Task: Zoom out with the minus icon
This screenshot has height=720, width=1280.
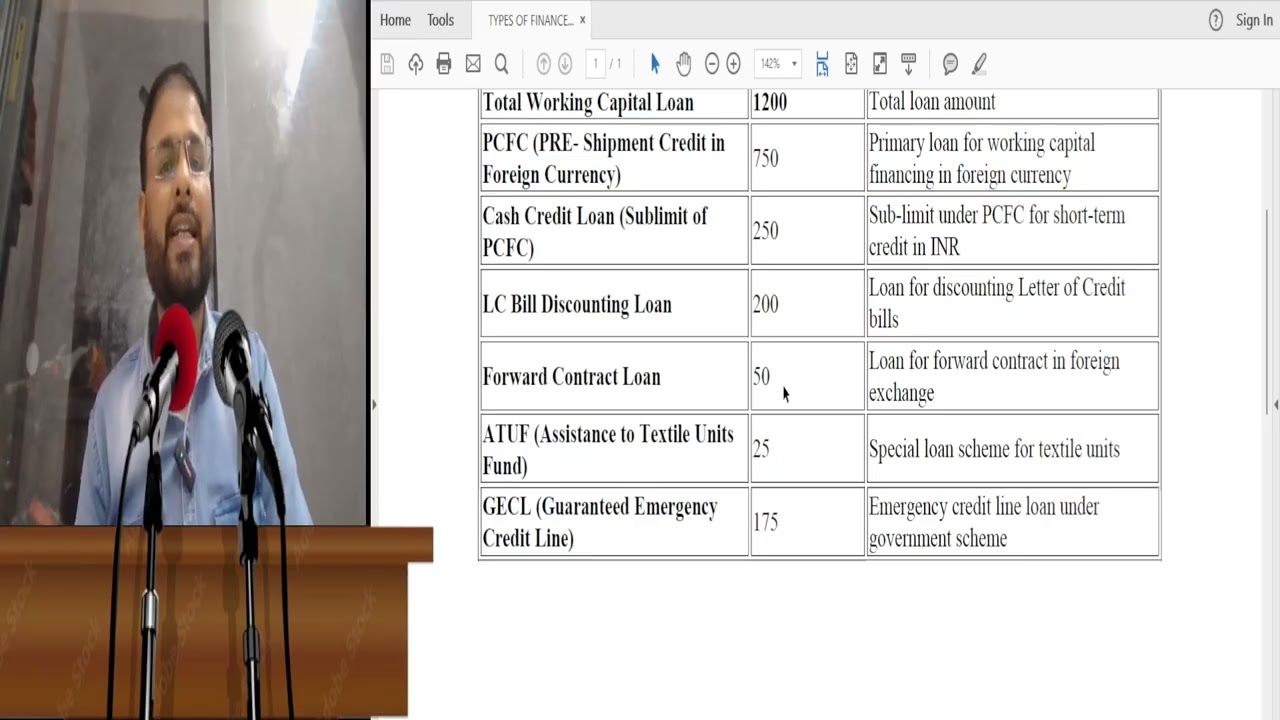Action: point(712,64)
